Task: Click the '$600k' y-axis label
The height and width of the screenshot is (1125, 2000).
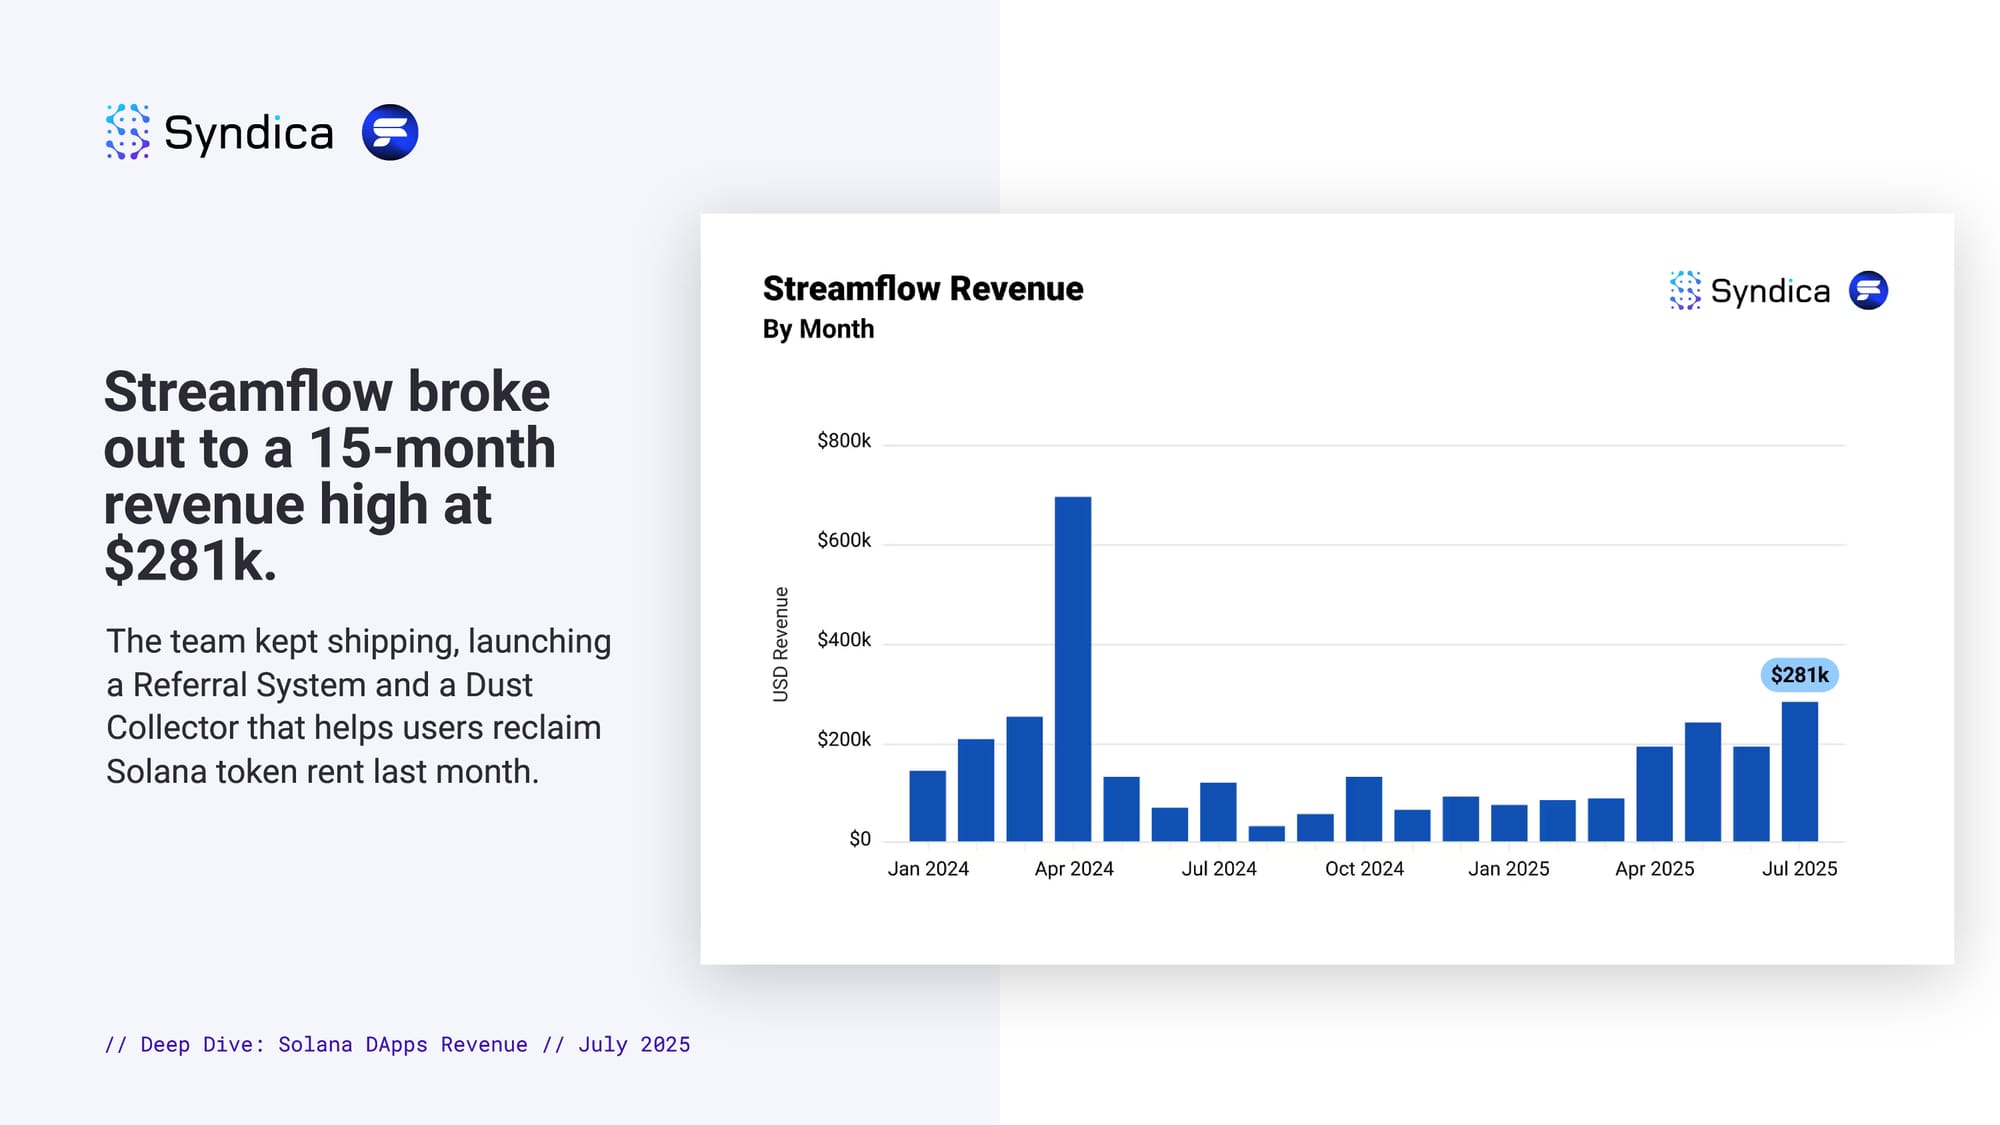Action: click(844, 541)
